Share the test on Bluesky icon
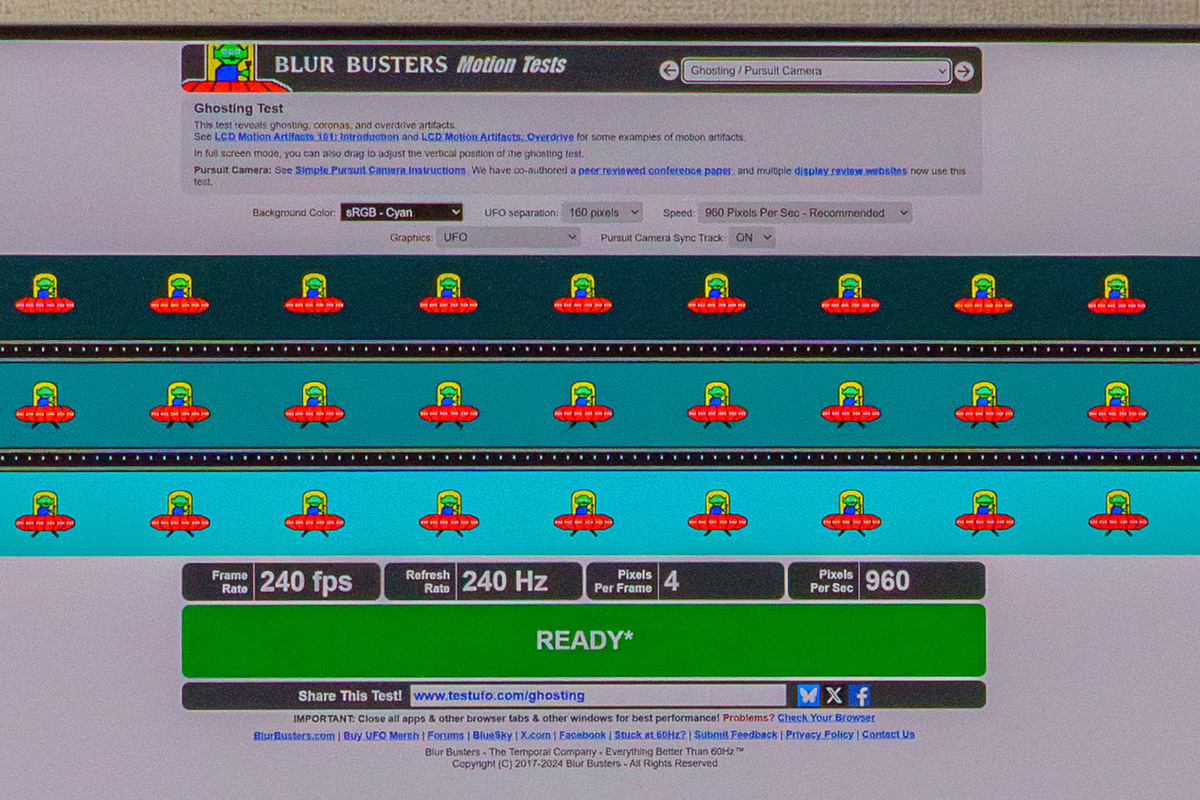 pos(808,695)
